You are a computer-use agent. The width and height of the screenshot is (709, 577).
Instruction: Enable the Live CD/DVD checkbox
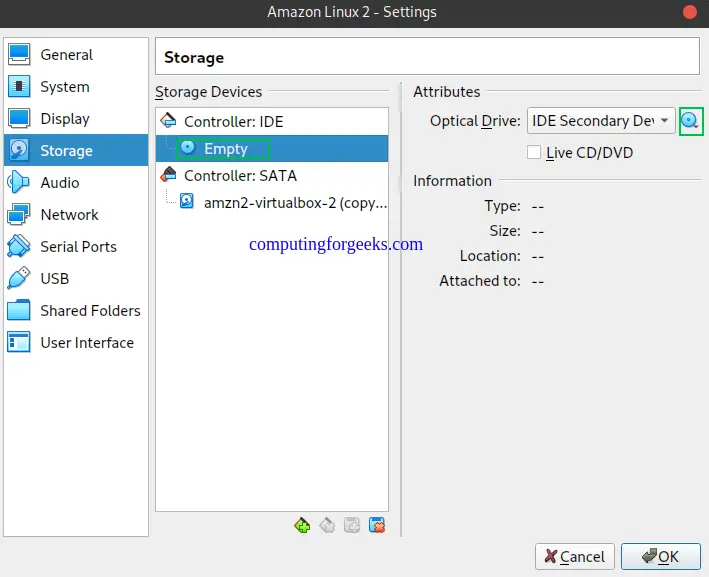pyautogui.click(x=534, y=152)
